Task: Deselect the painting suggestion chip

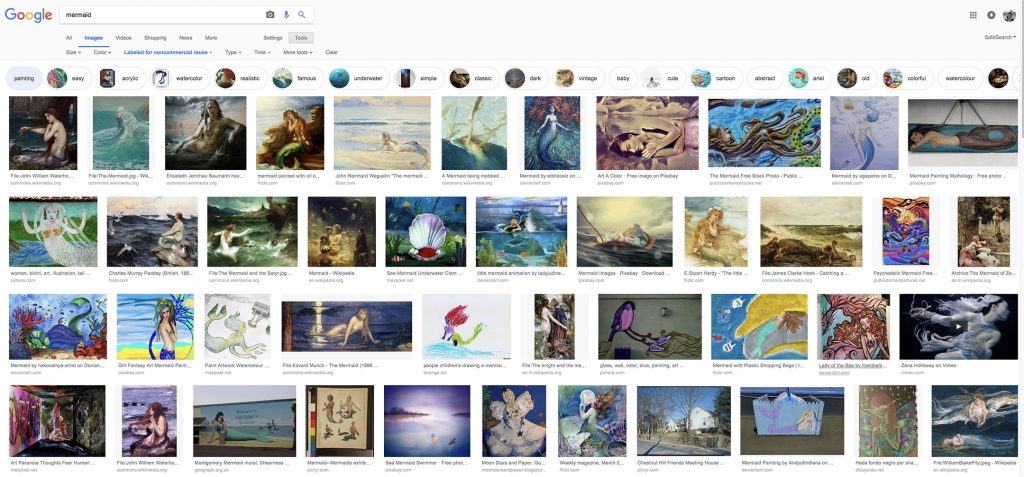Action: coord(24,78)
